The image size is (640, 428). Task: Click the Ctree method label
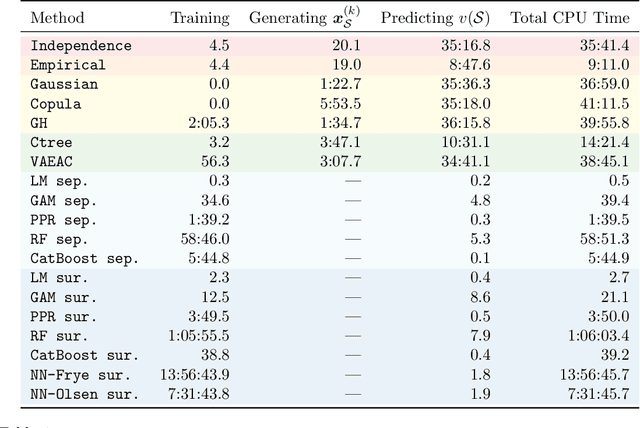(x=52, y=143)
